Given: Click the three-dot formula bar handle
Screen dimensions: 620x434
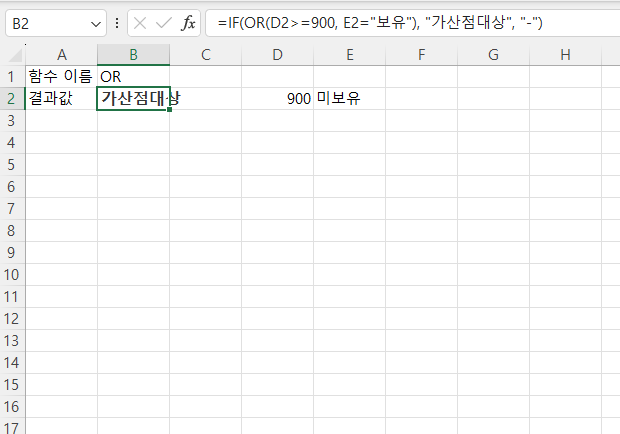Looking at the screenshot, I should click(117, 23).
